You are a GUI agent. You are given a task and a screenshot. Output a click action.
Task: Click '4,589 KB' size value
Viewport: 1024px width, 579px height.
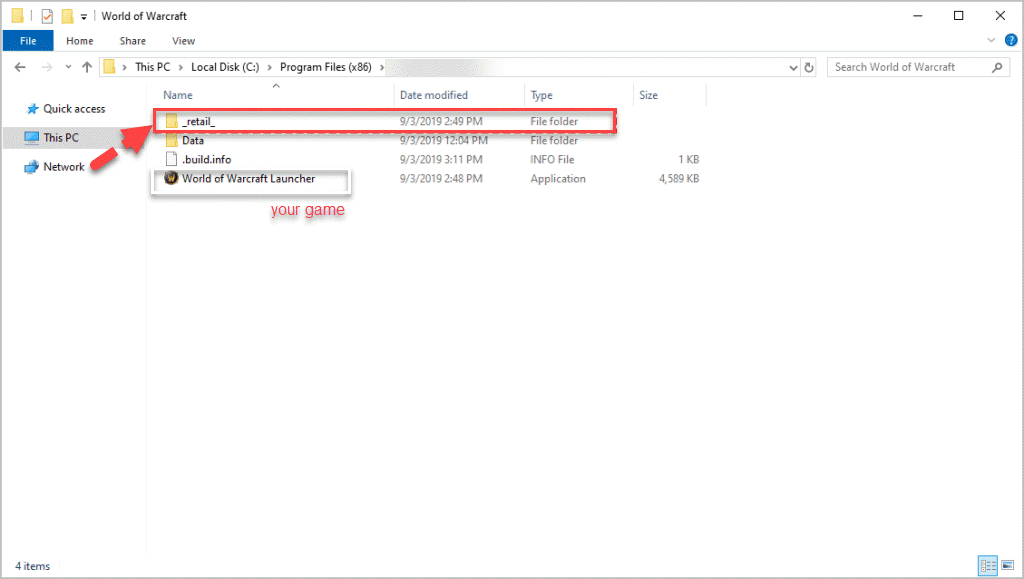click(x=679, y=178)
